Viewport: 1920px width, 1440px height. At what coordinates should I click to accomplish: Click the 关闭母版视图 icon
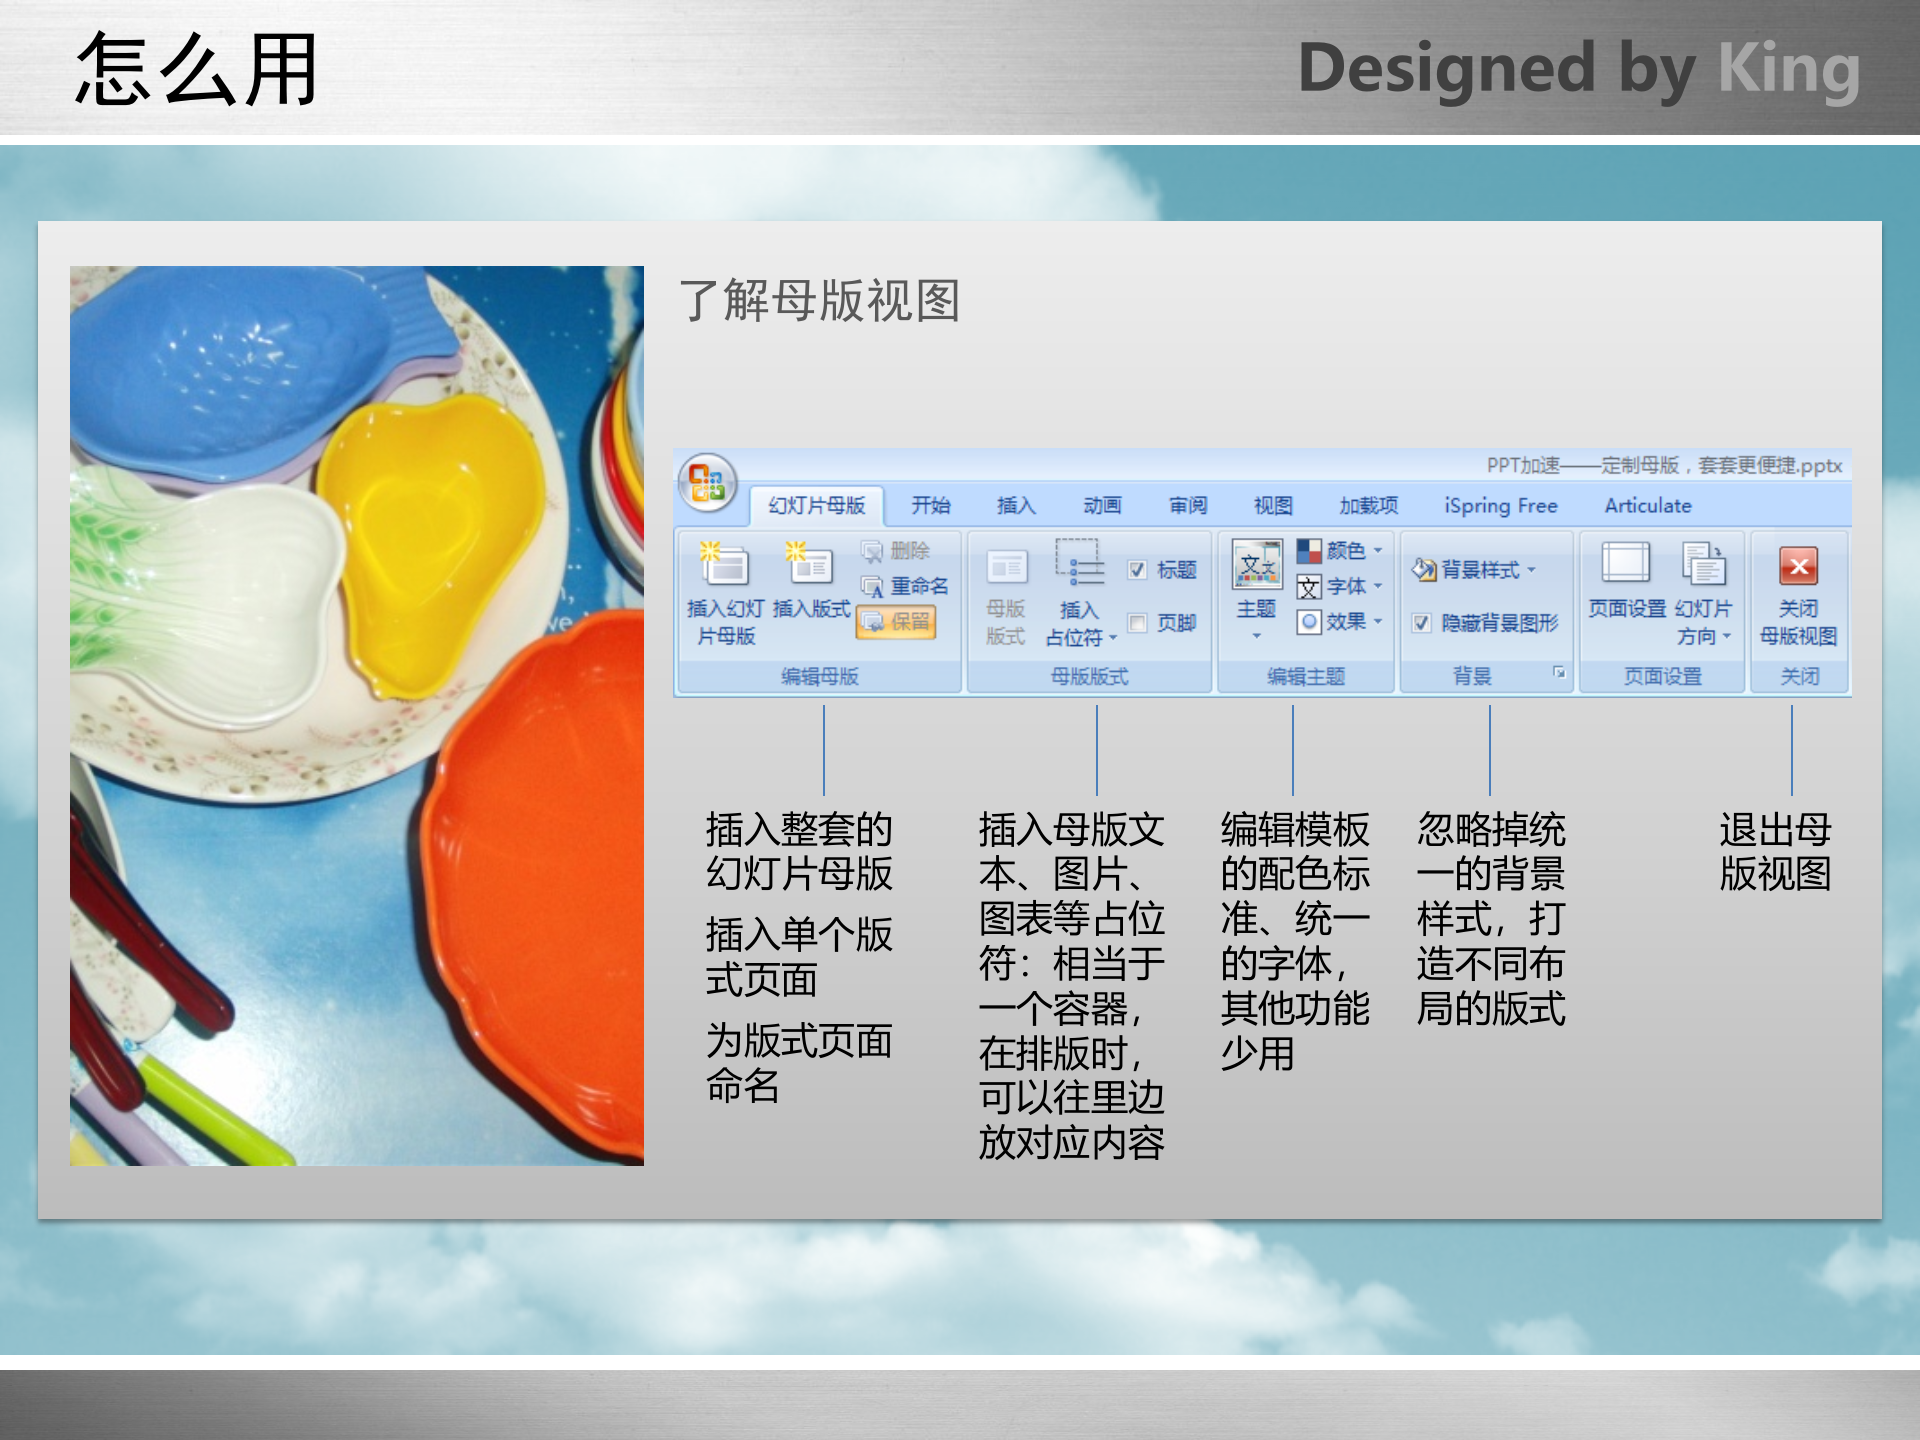point(1798,564)
